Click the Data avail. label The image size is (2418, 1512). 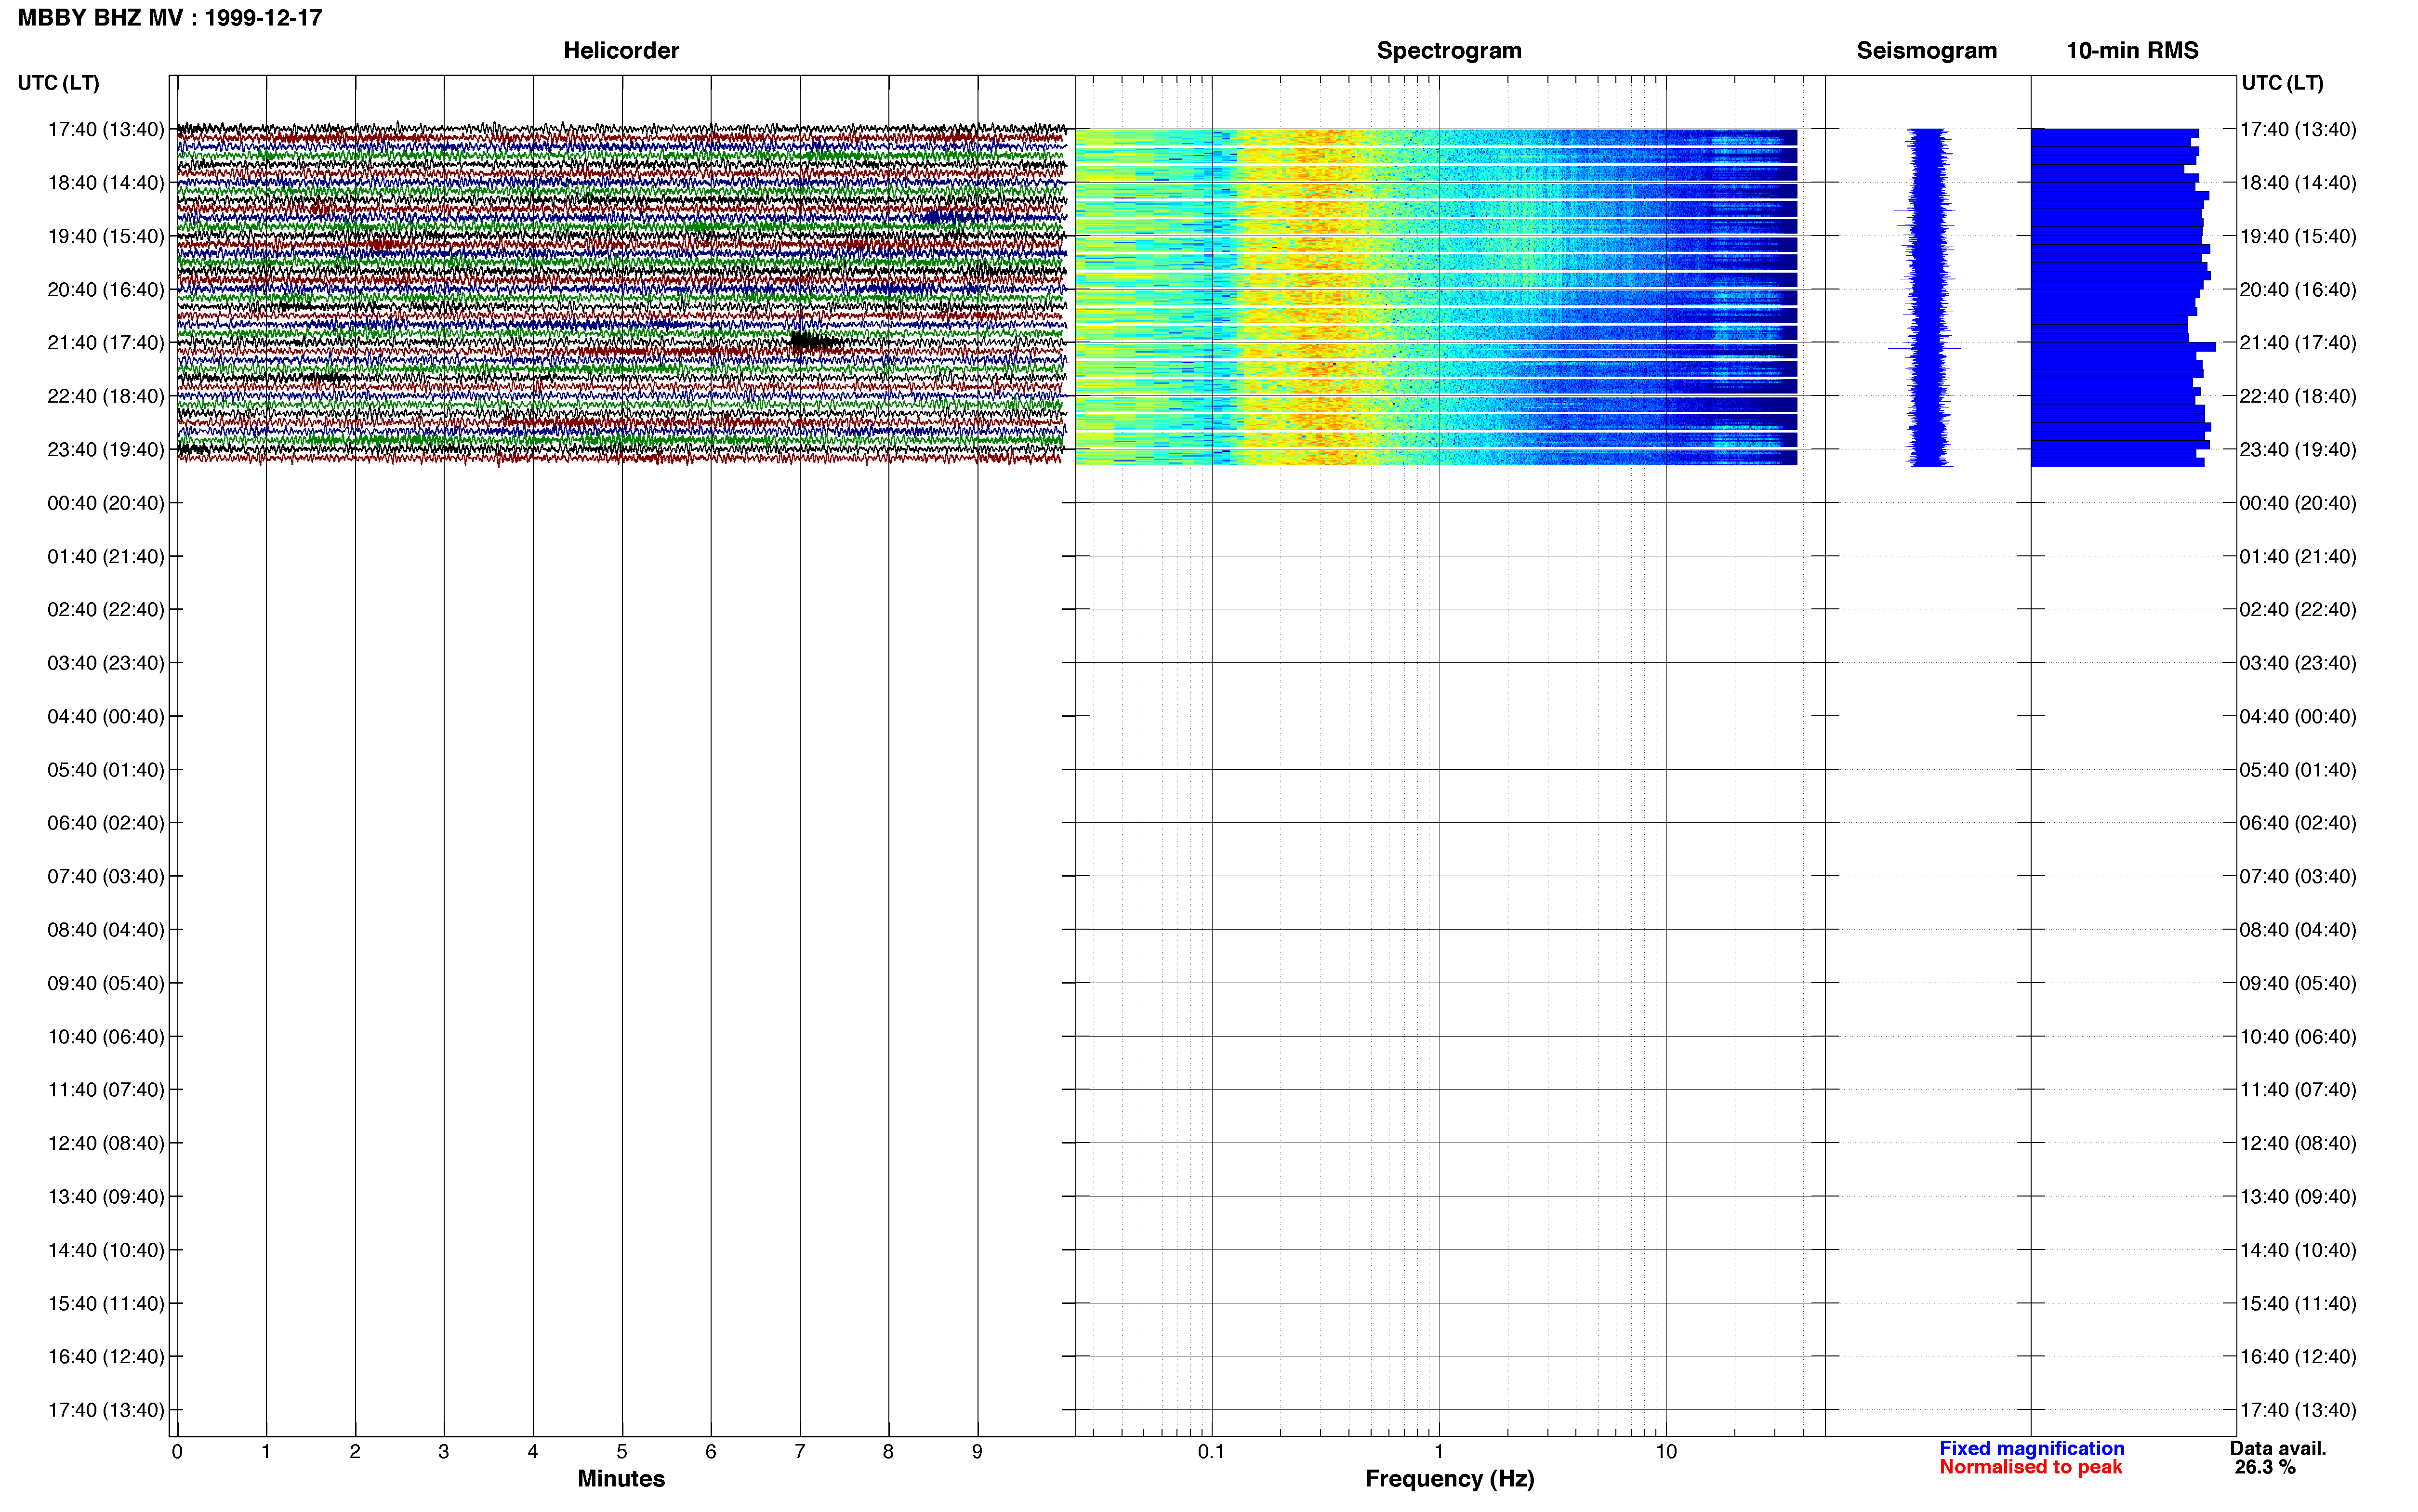(x=2278, y=1448)
